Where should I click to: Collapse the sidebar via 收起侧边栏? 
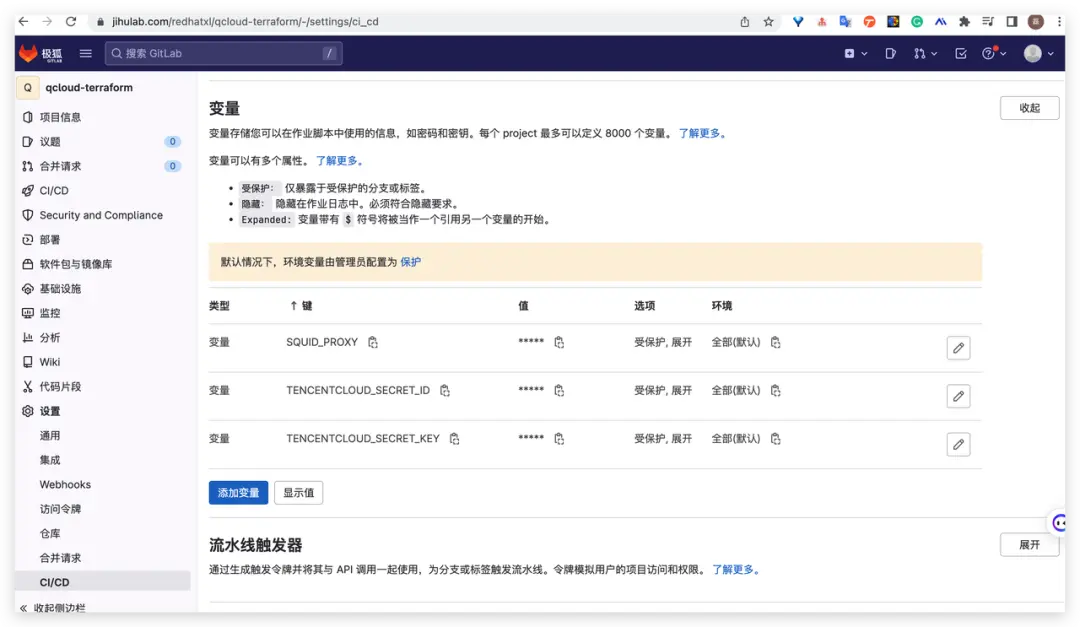[60, 608]
